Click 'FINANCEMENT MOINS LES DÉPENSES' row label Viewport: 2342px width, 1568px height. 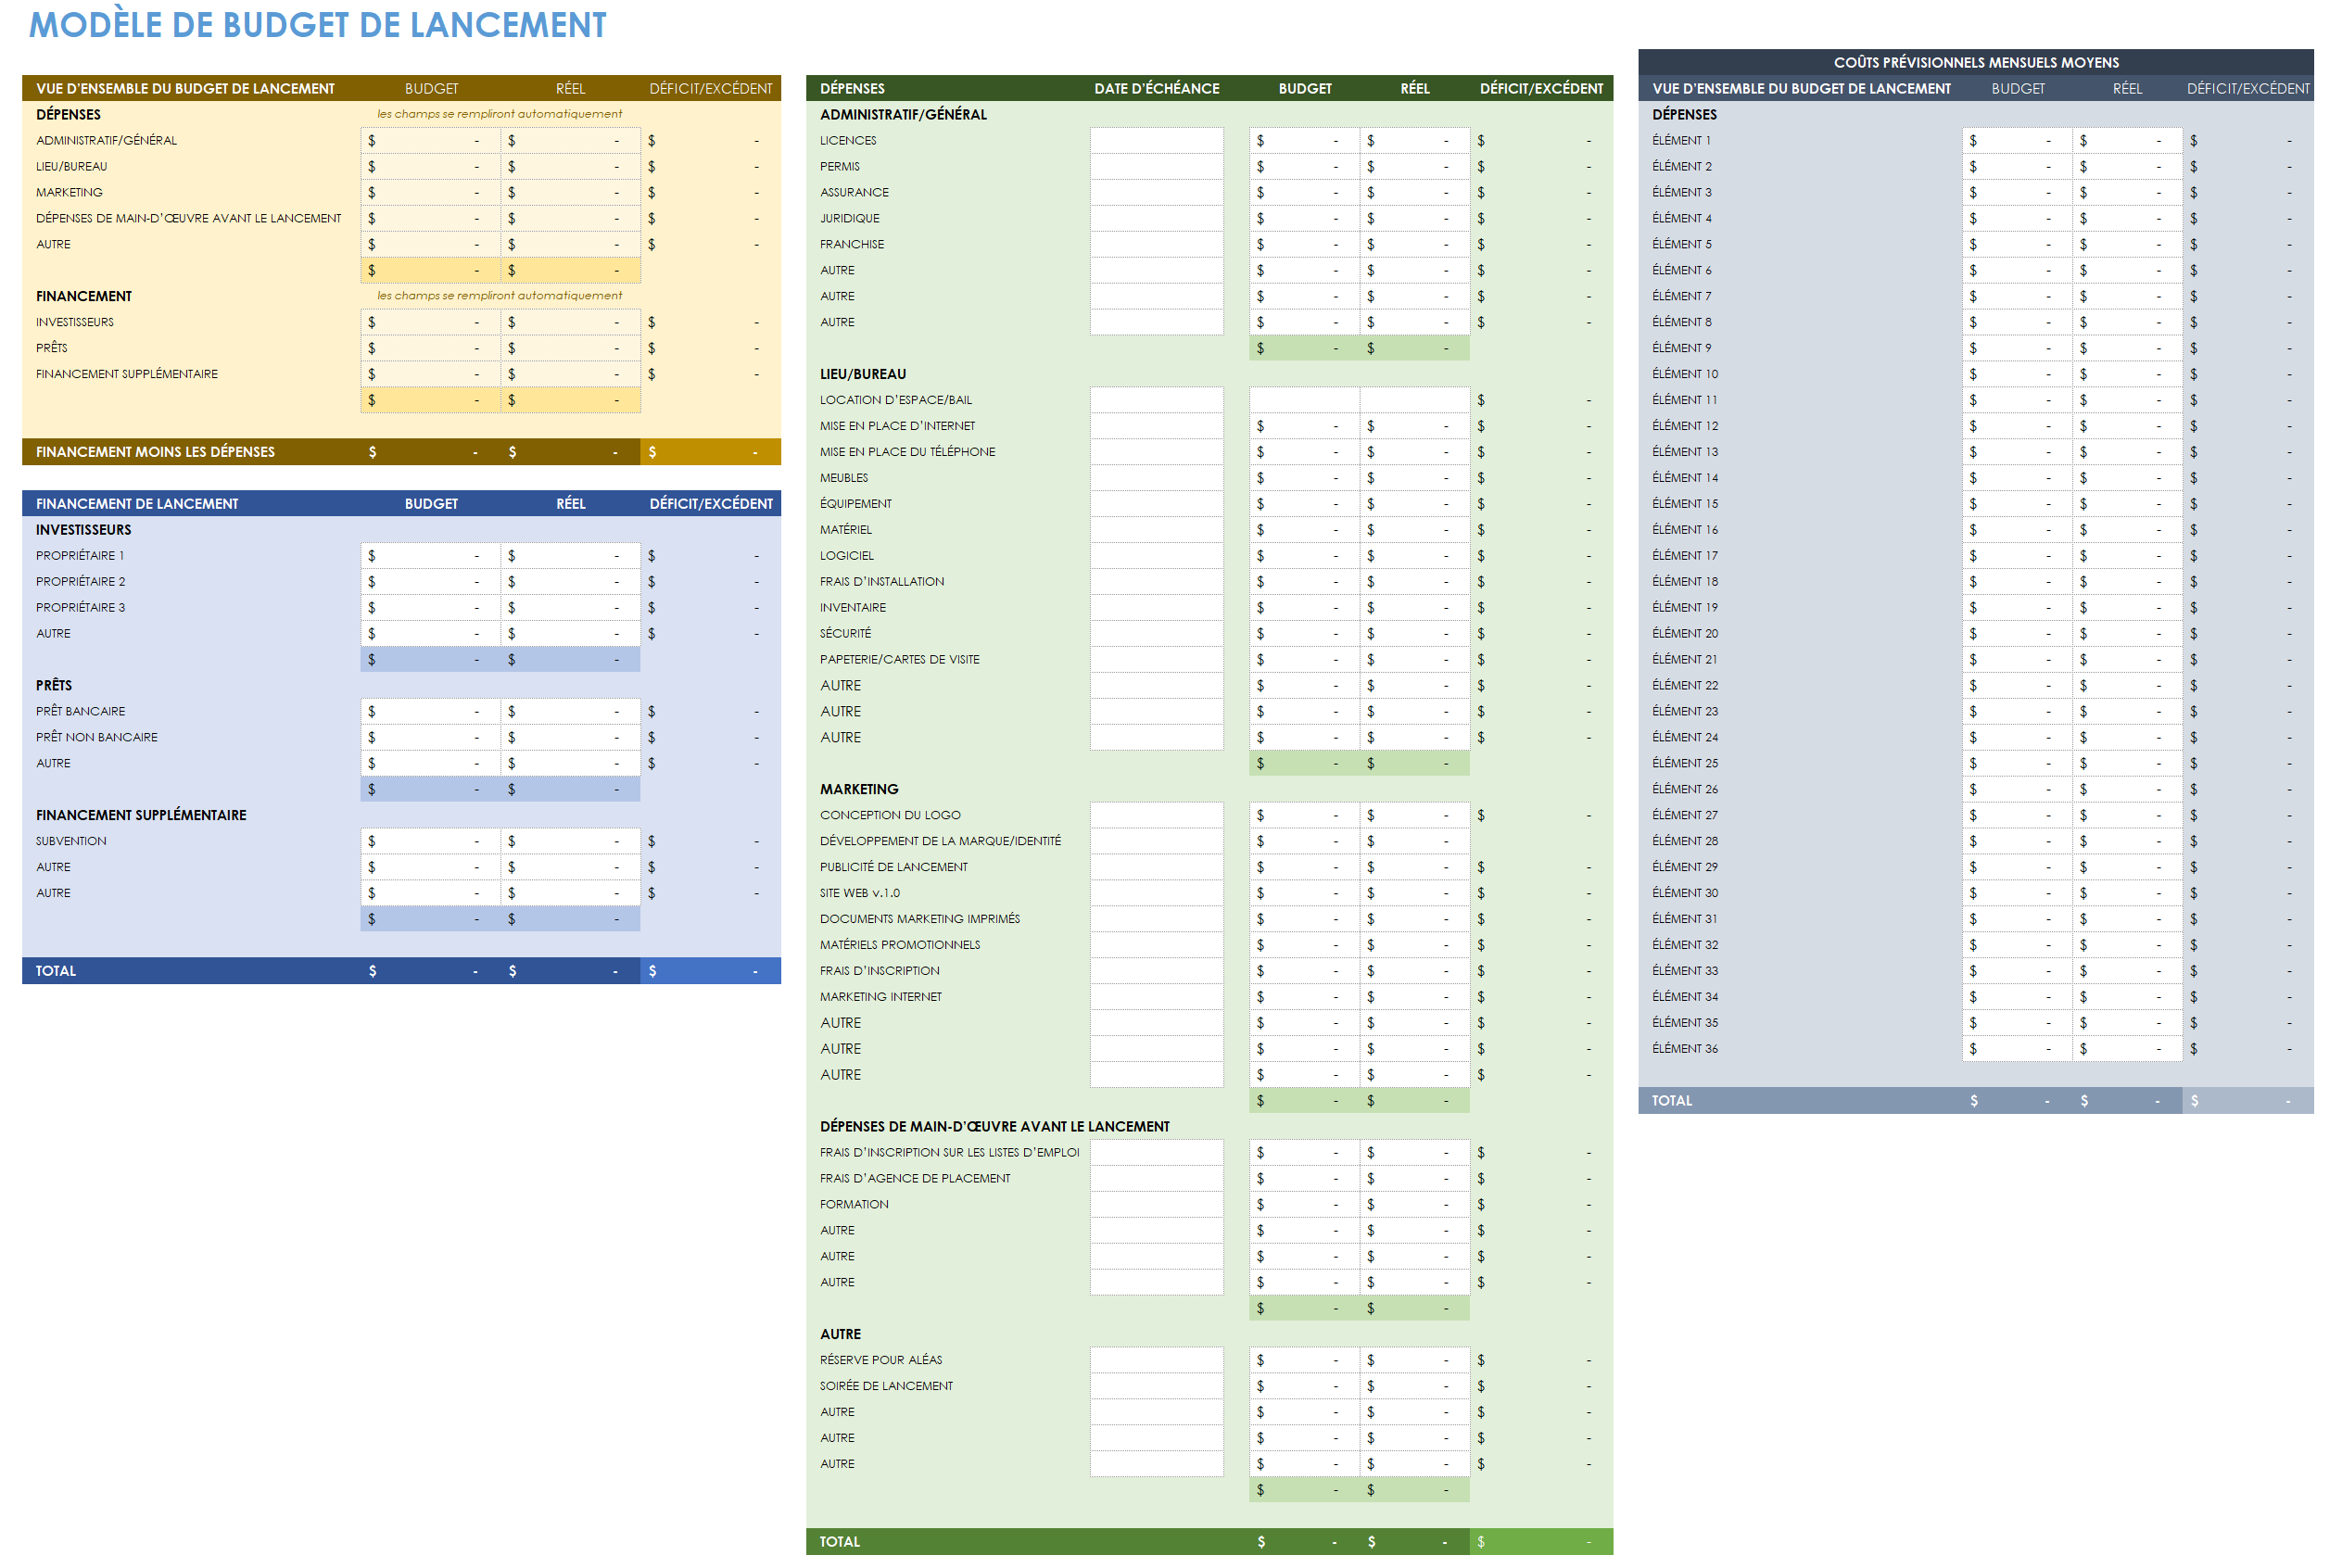pos(155,452)
